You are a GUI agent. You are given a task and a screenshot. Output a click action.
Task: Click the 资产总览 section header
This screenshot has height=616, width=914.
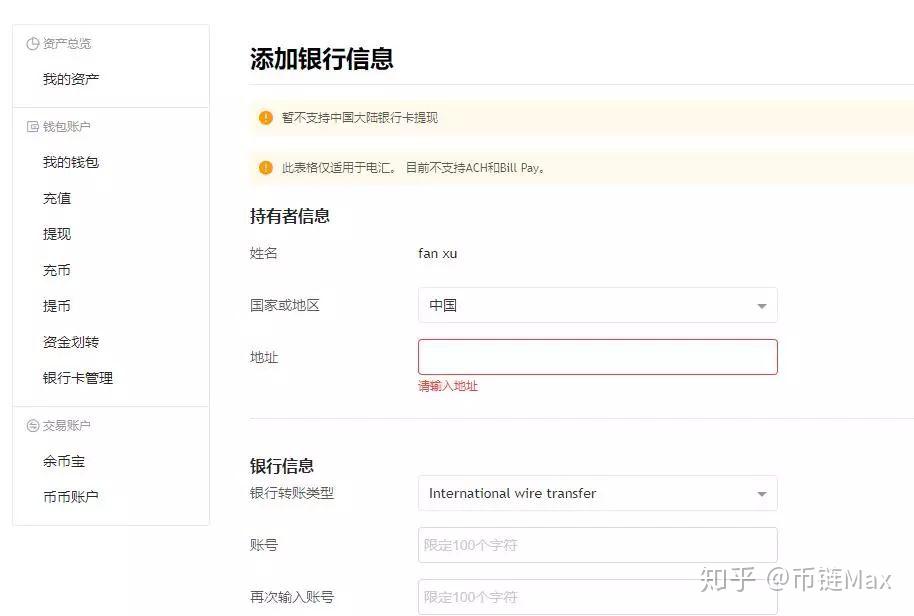click(67, 44)
